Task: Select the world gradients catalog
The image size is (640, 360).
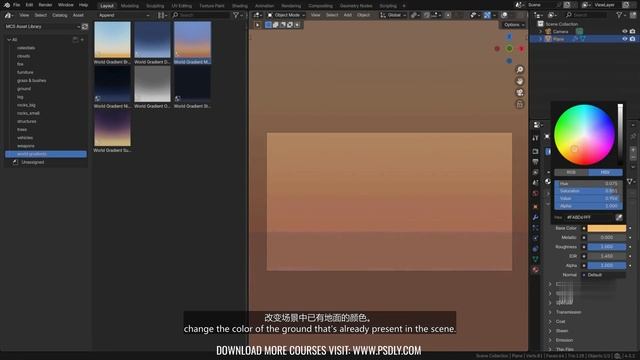Action: 46,154
